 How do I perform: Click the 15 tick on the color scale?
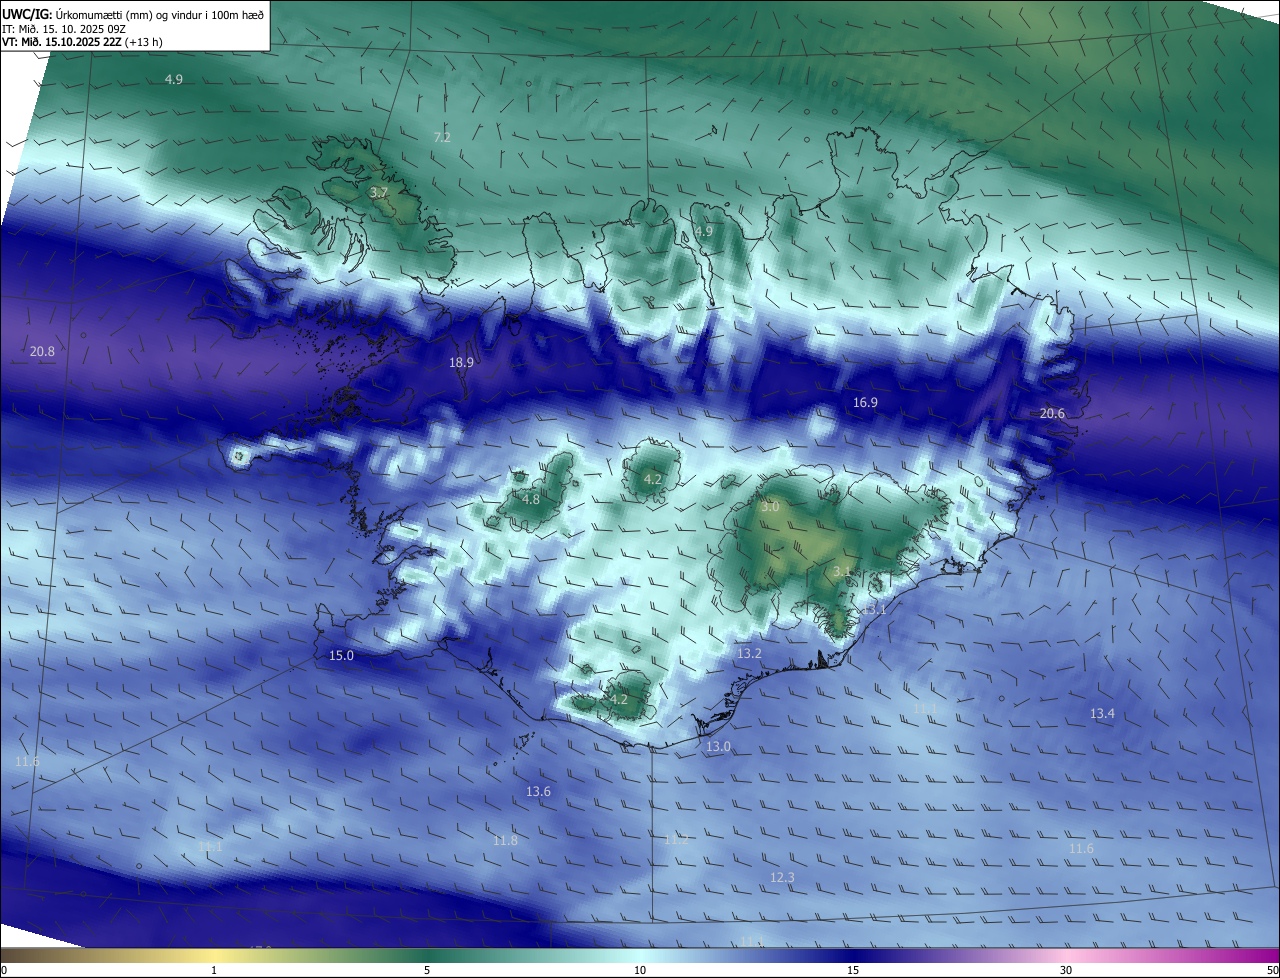tap(853, 970)
